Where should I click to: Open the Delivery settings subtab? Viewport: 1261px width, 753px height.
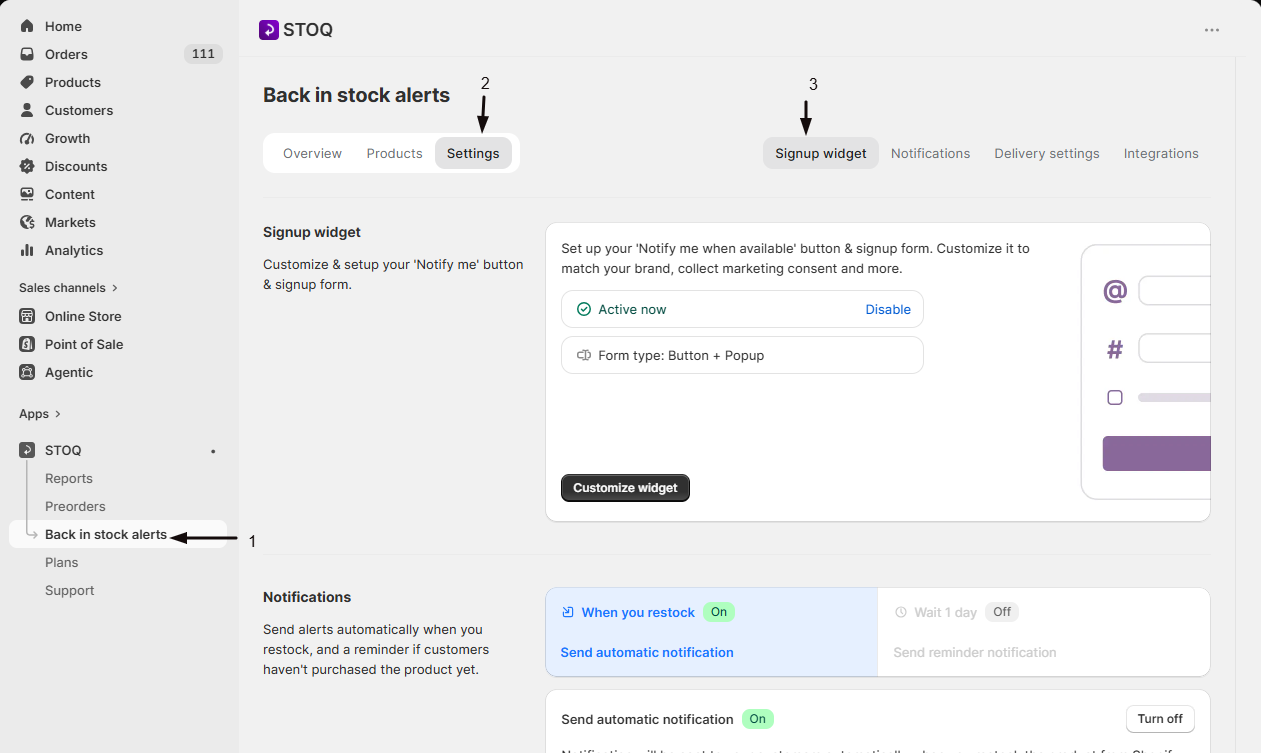pyautogui.click(x=1047, y=153)
